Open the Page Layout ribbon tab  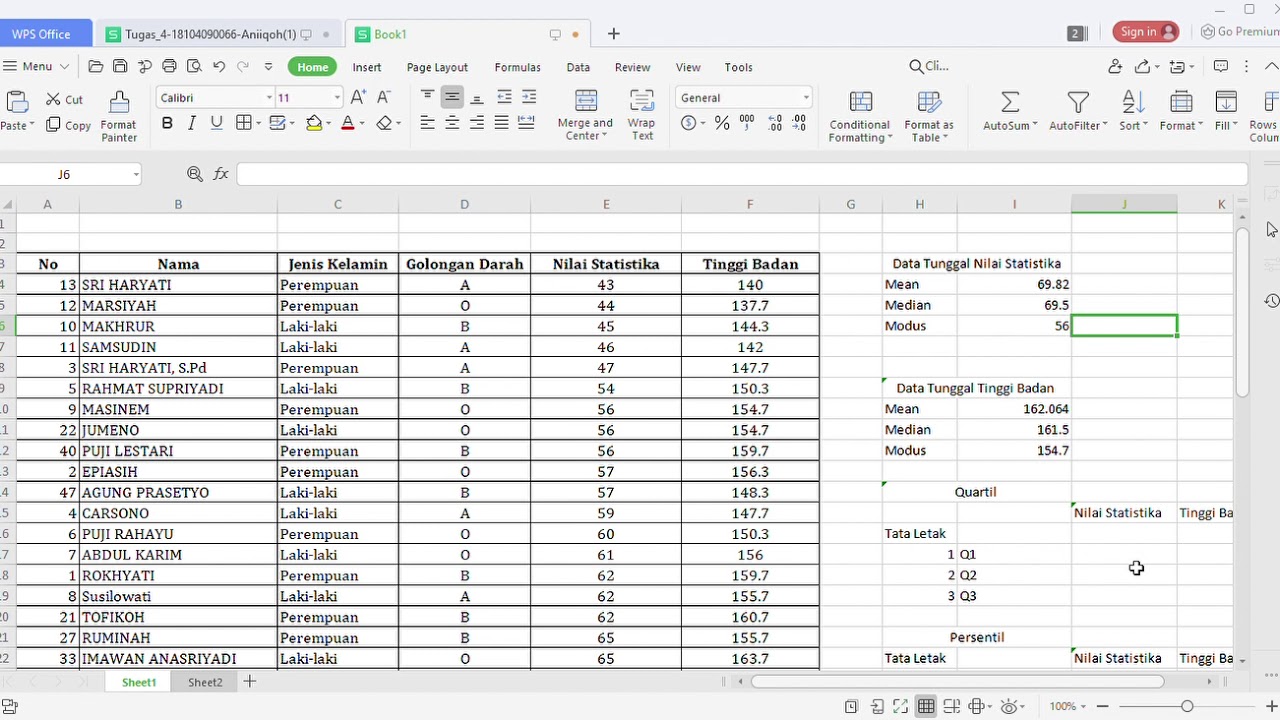[437, 67]
